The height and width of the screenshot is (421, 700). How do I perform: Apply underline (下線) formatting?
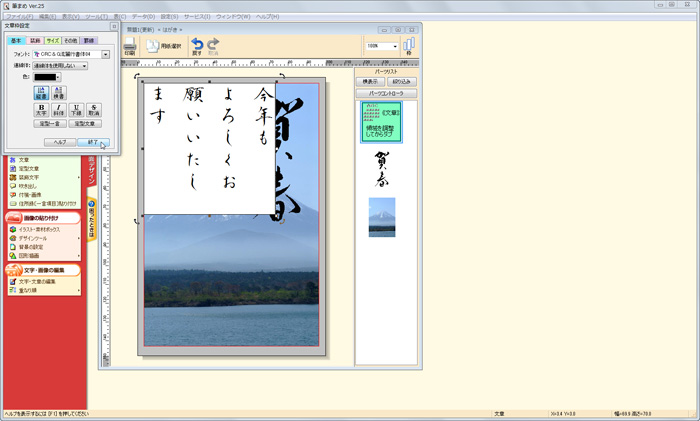pyautogui.click(x=76, y=110)
